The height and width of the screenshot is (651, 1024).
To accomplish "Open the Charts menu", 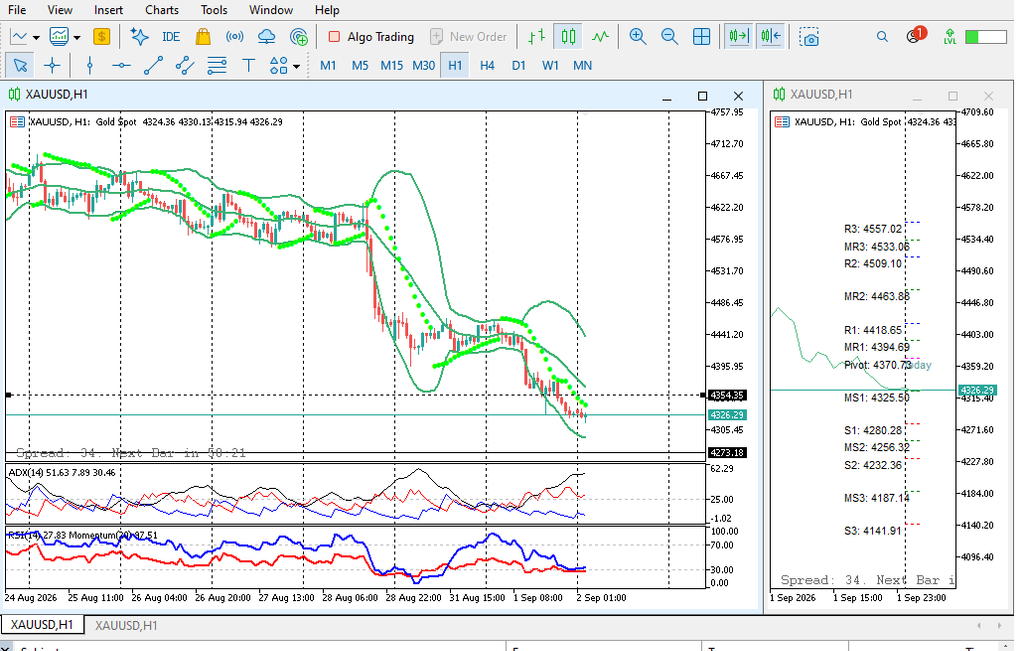I will tap(161, 10).
